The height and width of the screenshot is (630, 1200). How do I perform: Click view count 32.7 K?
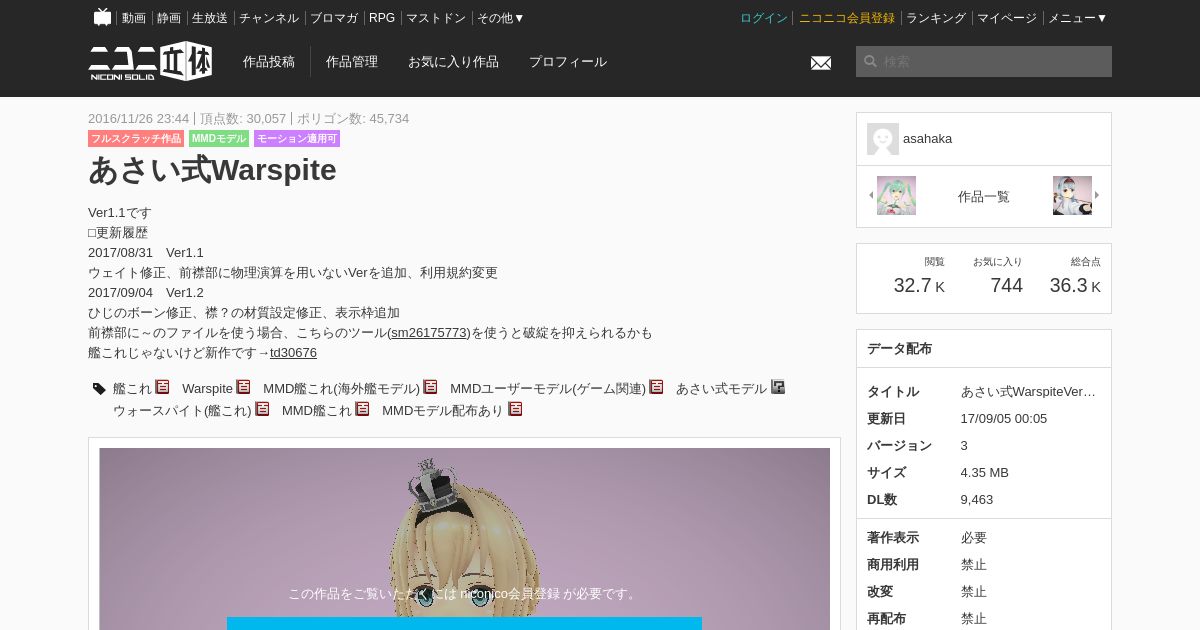point(919,286)
